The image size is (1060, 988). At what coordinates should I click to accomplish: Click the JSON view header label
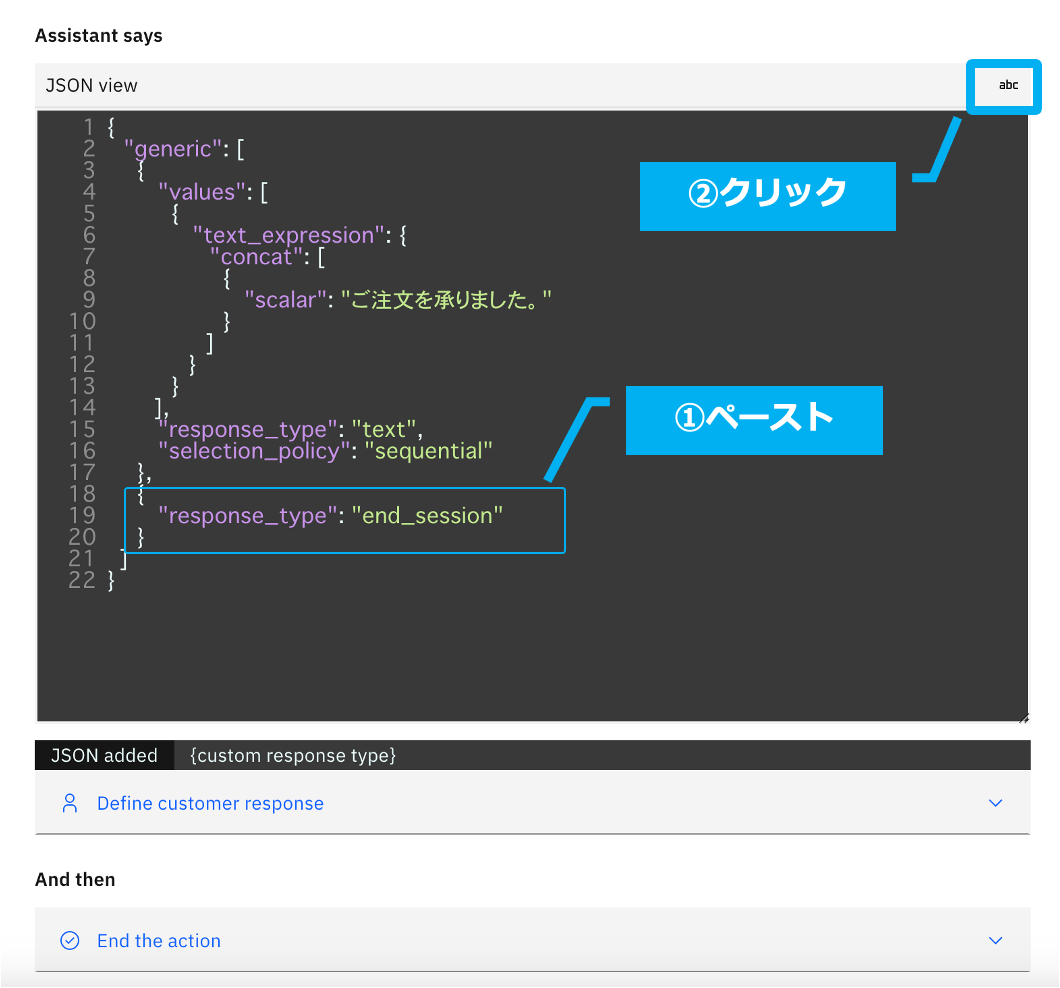click(91, 86)
